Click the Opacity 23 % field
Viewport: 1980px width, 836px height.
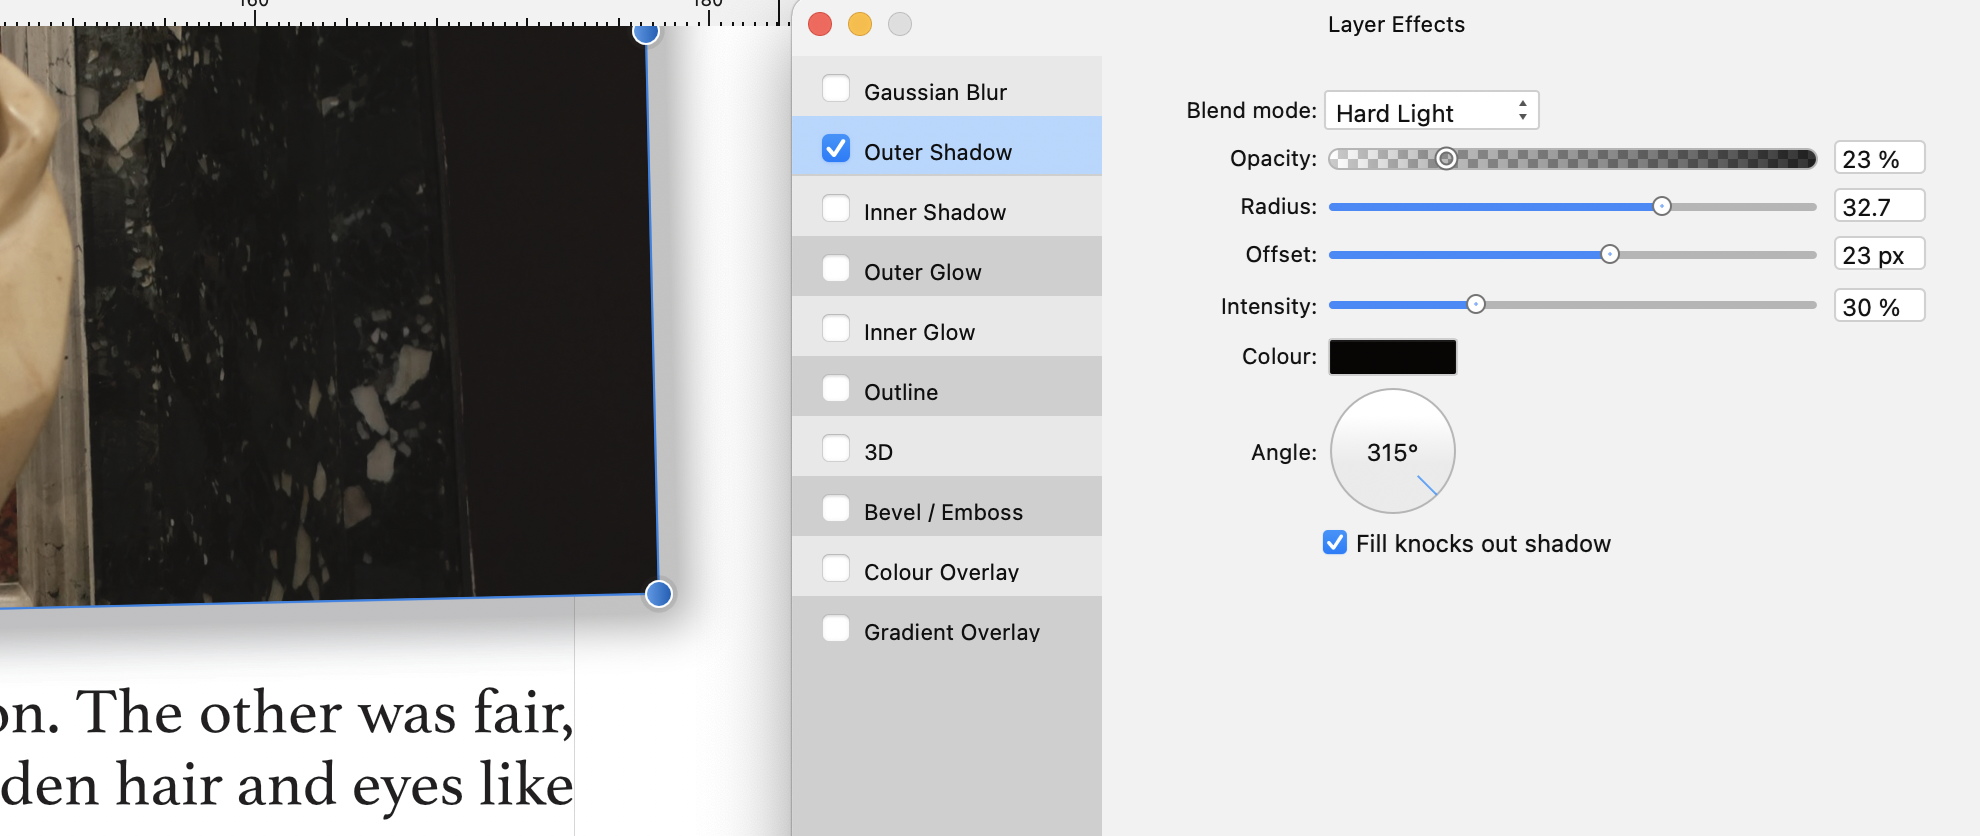tap(1880, 158)
